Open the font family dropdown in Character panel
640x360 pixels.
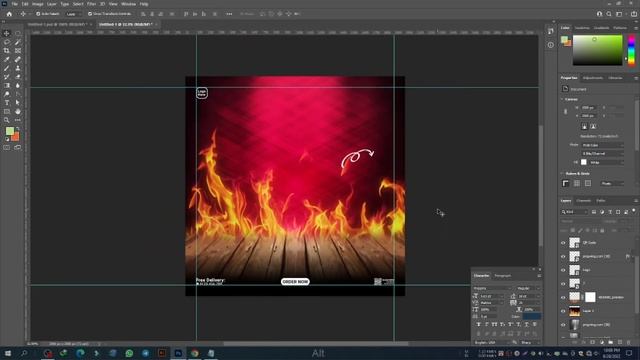point(492,288)
